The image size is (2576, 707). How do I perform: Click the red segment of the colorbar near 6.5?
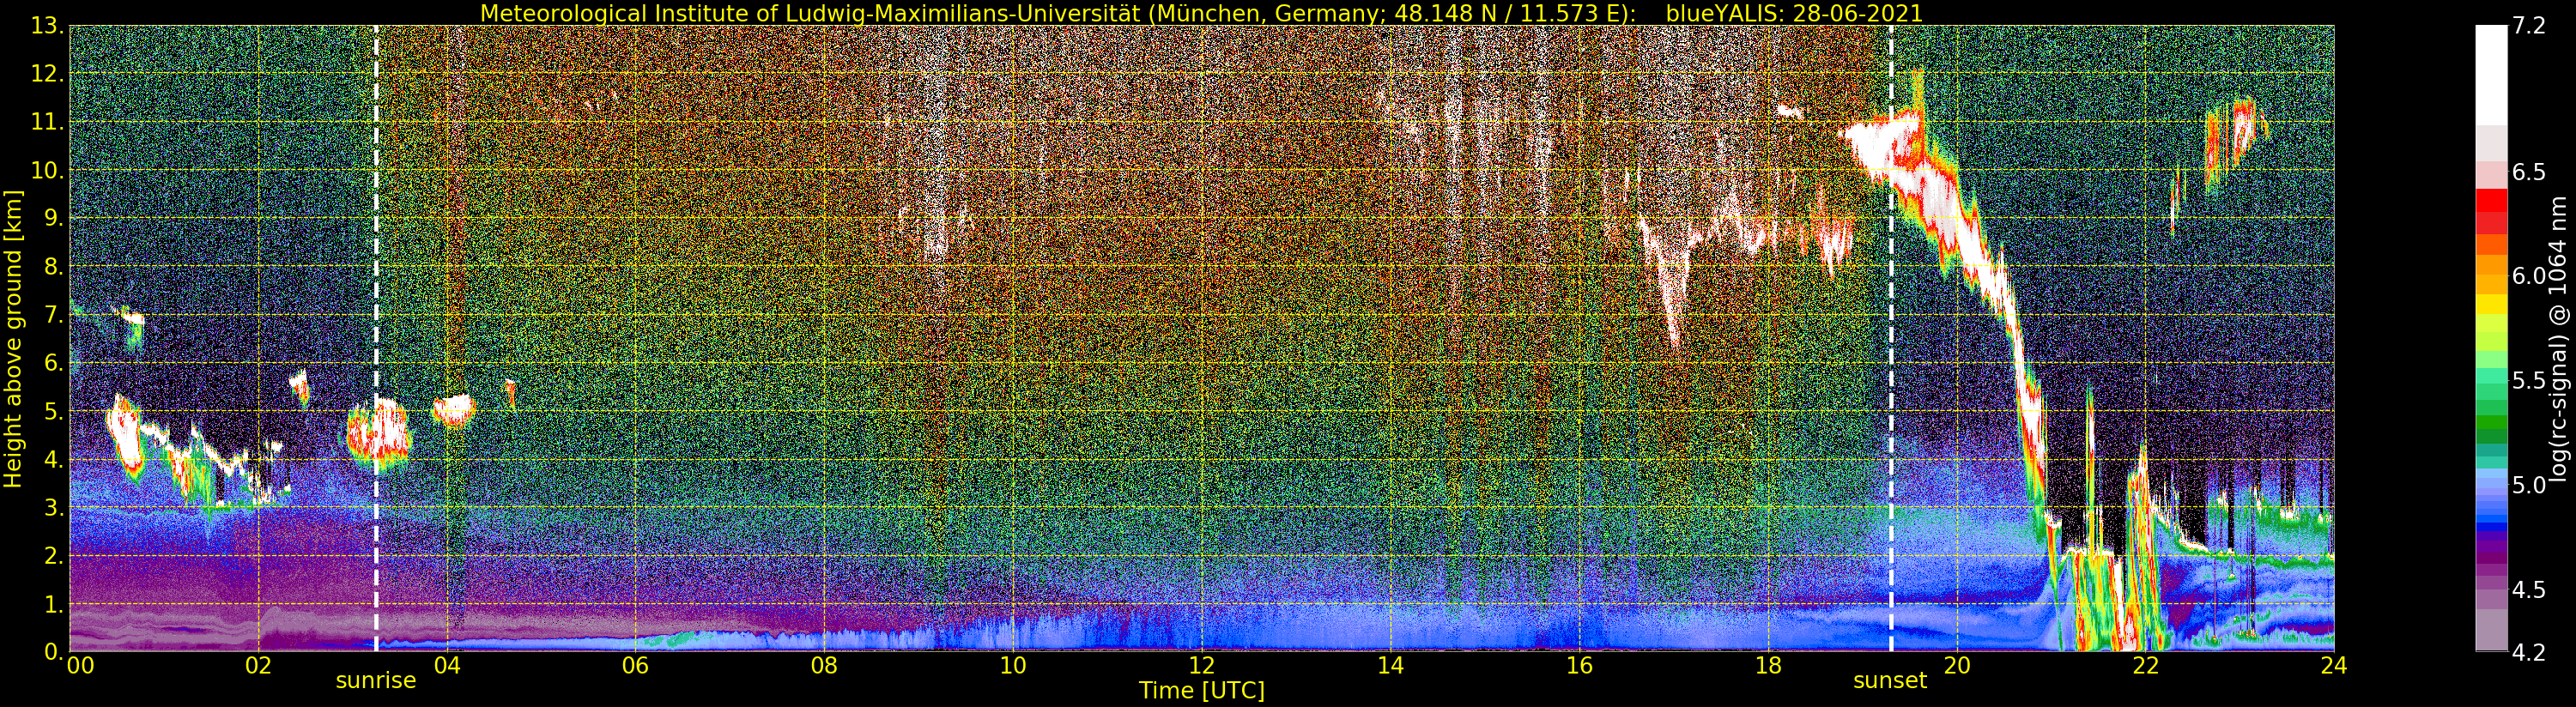pos(2491,200)
